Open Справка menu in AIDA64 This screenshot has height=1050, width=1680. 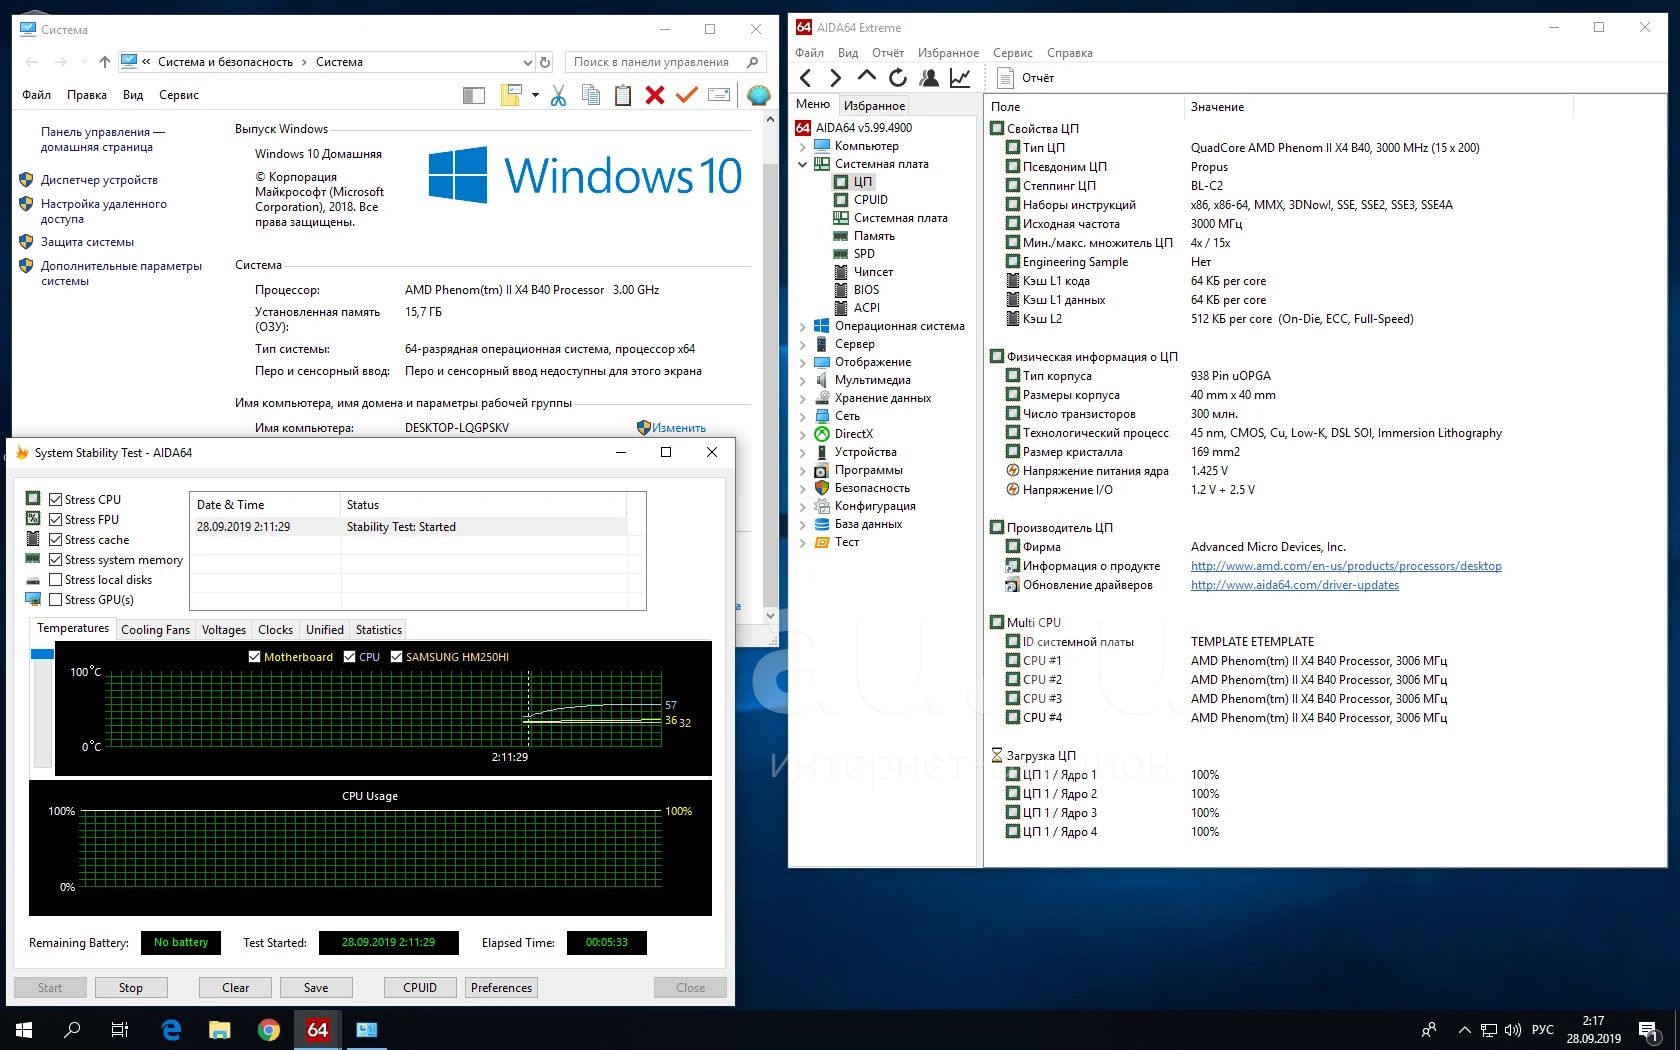[1069, 53]
